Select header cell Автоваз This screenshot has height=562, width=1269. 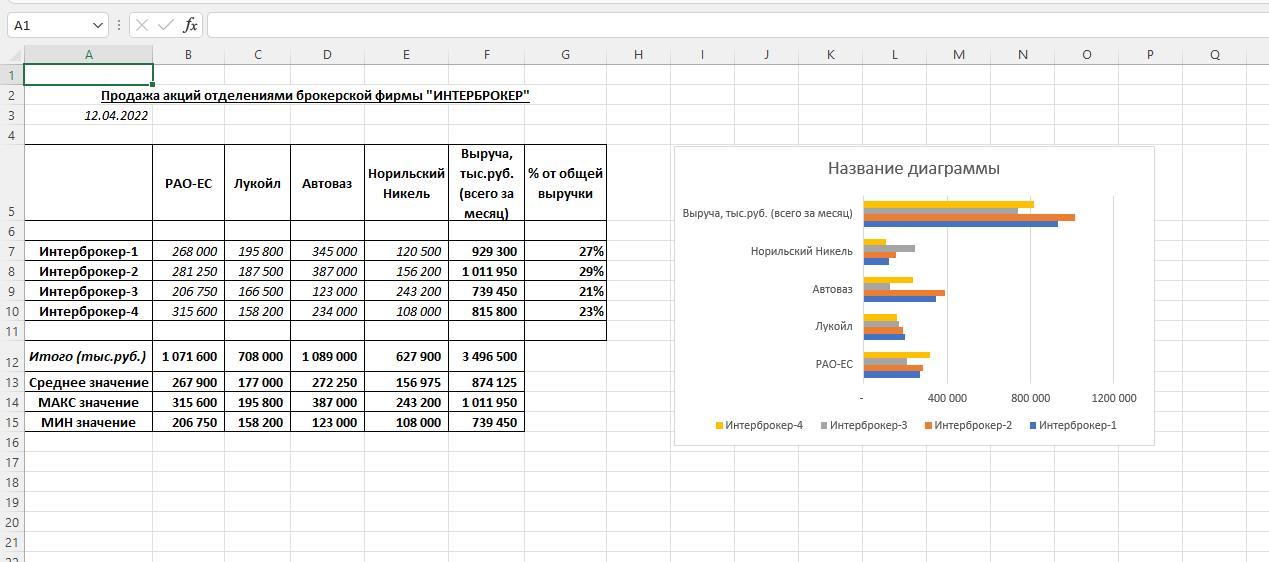[327, 183]
